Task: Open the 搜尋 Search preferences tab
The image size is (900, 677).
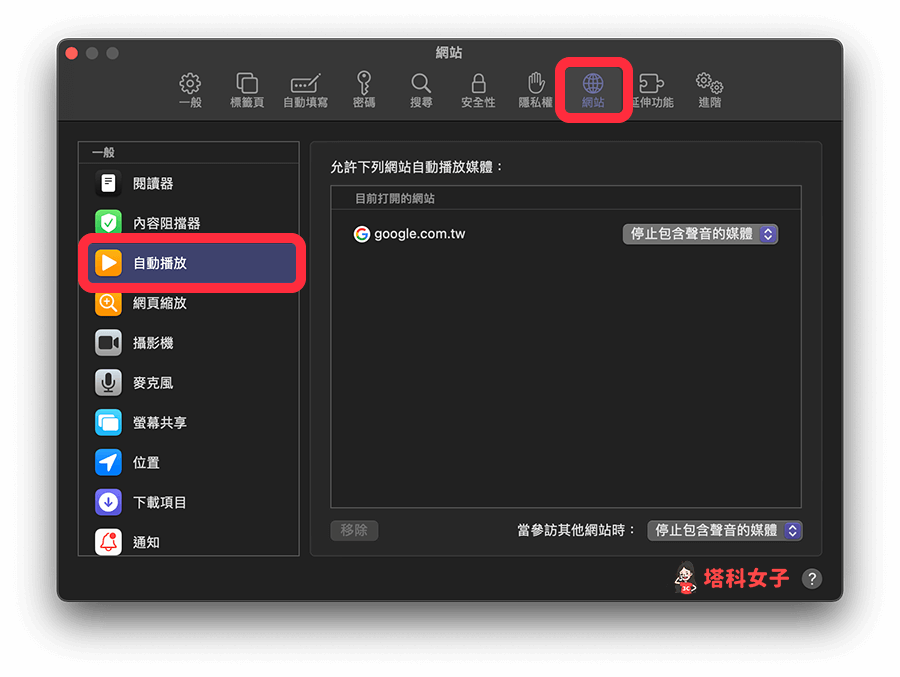Action: (421, 90)
